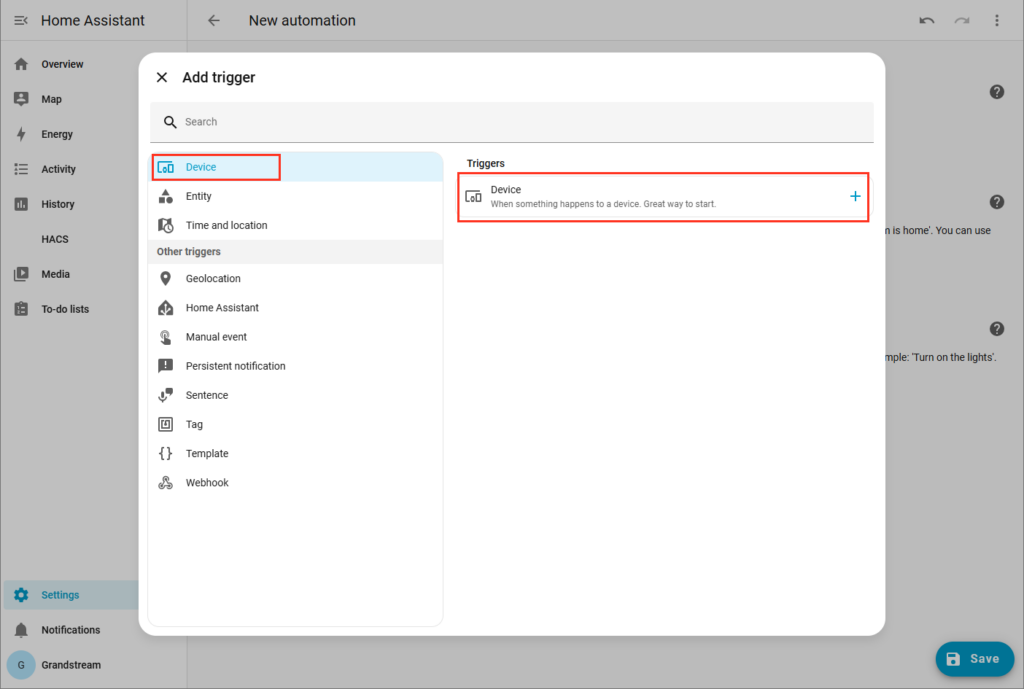This screenshot has height=689, width=1024.
Task: Click the Device trigger description text
Action: [x=603, y=204]
